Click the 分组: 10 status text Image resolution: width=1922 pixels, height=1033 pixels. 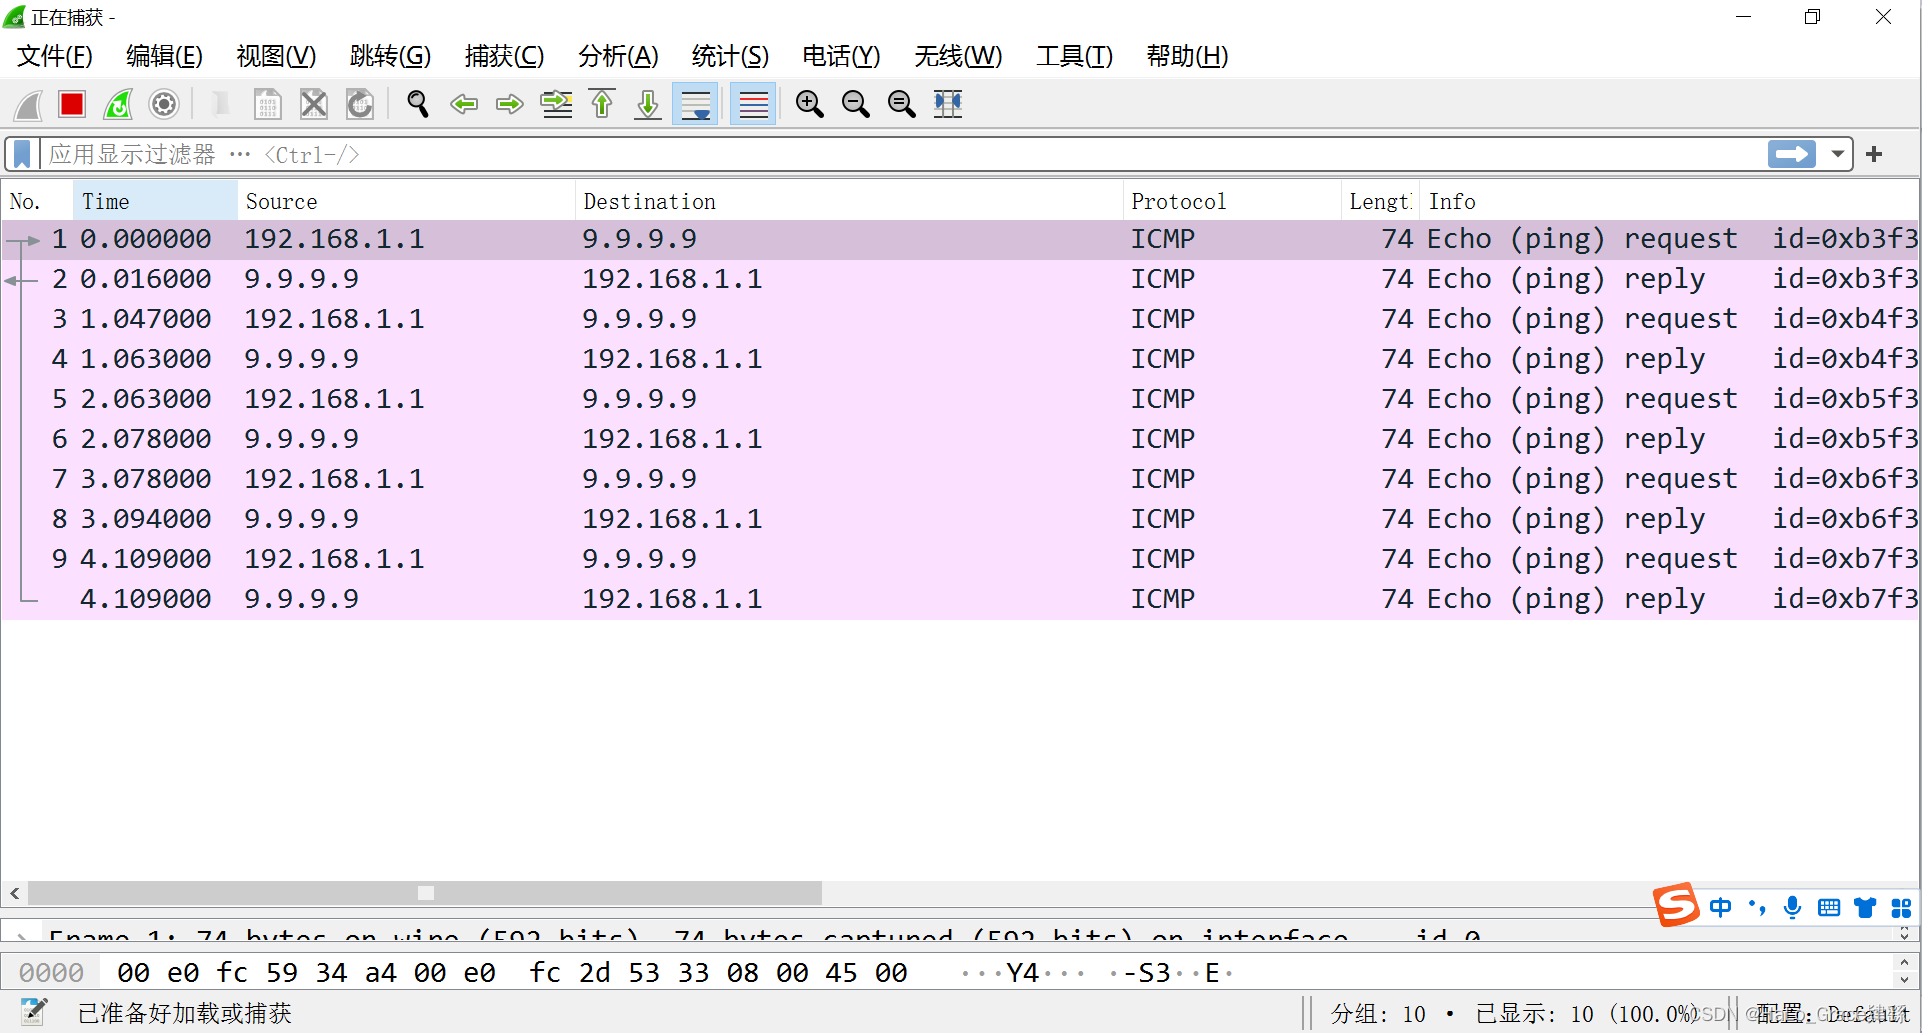pos(1378,1014)
